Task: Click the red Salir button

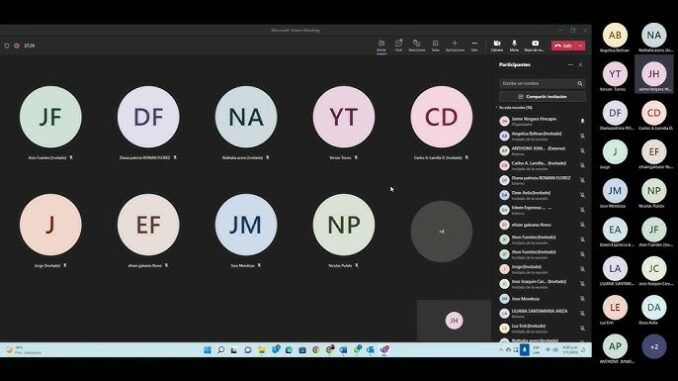Action: pyautogui.click(x=563, y=45)
